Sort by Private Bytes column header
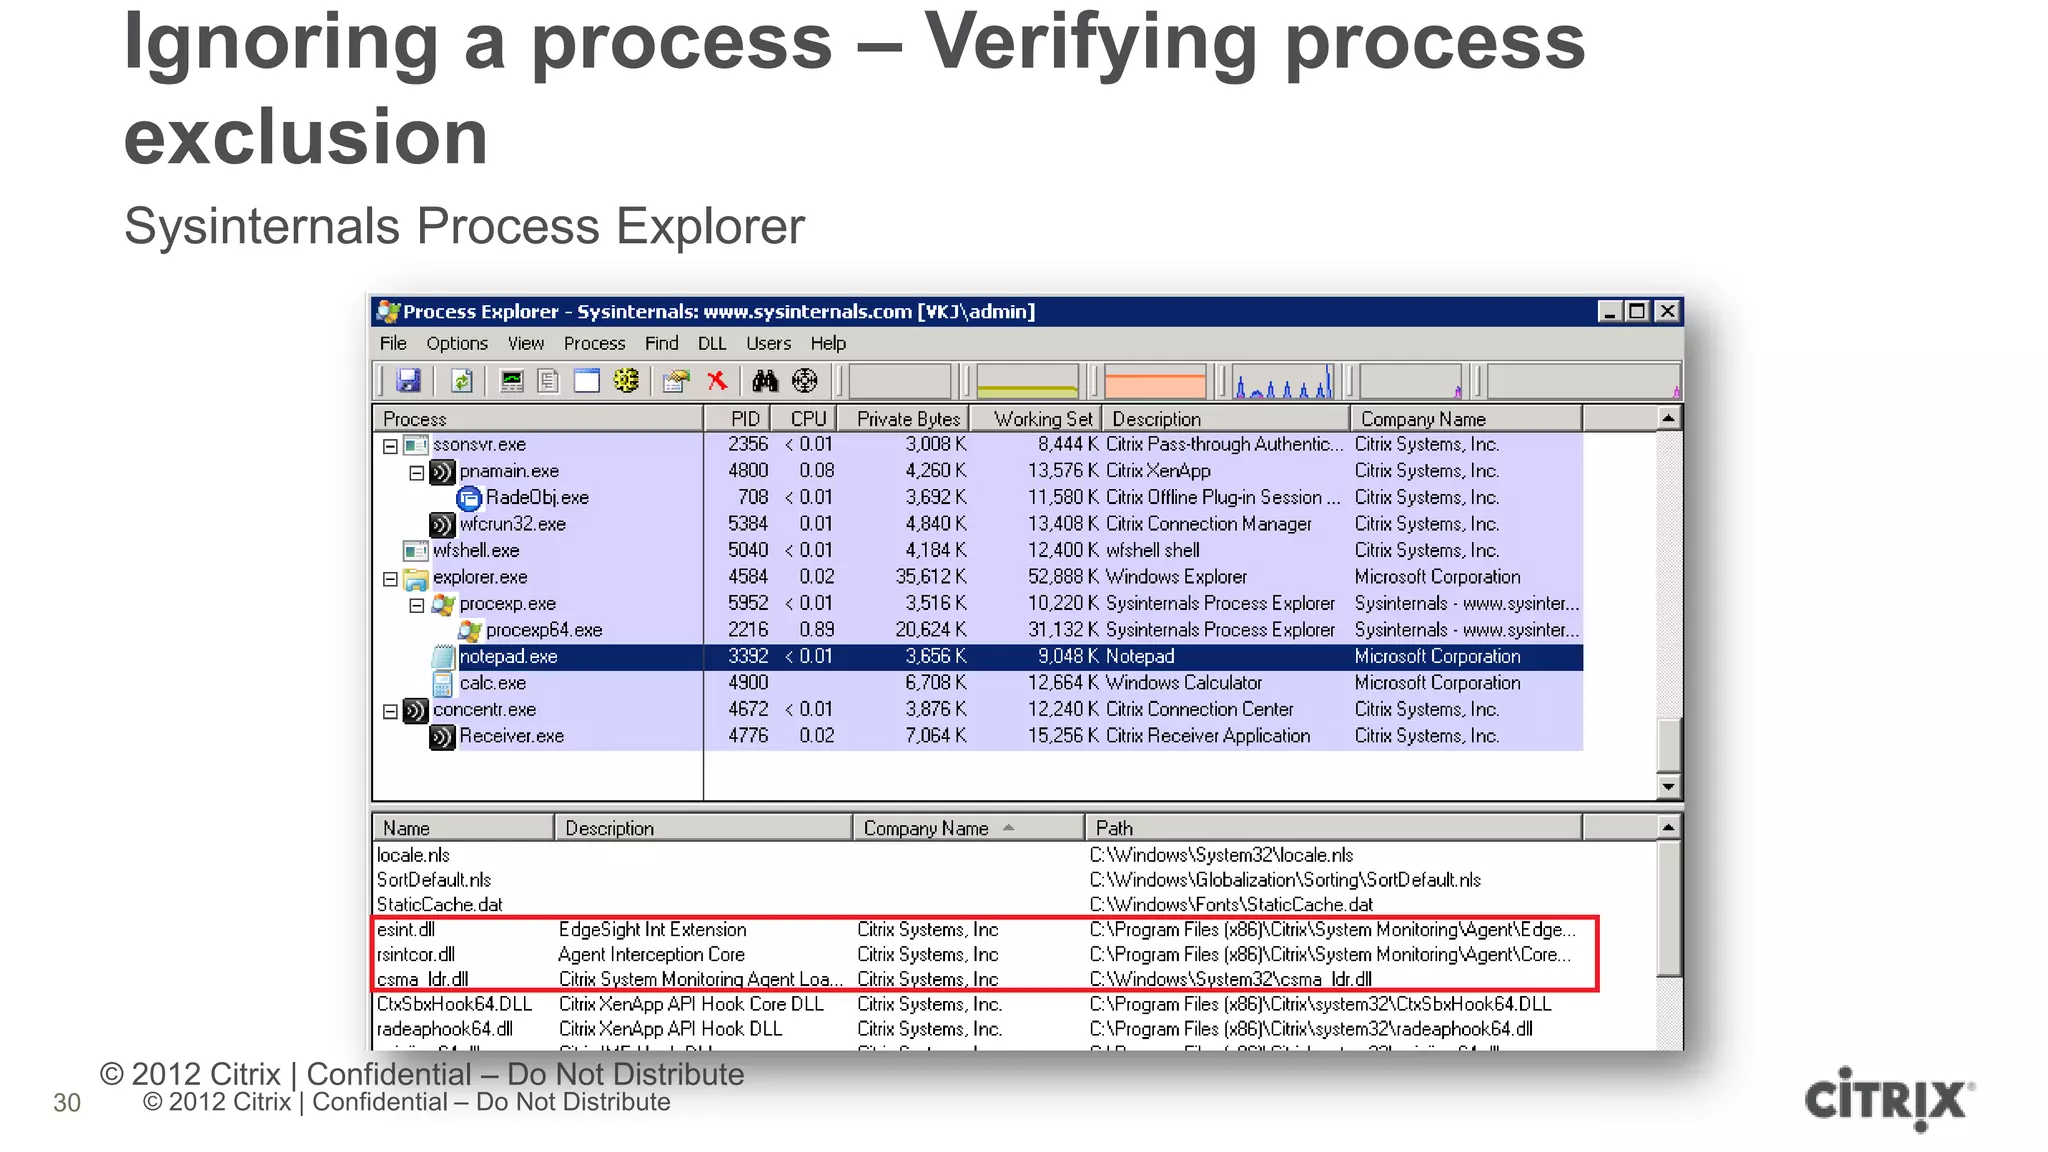Image resolution: width=2048 pixels, height=1152 pixels. click(902, 418)
